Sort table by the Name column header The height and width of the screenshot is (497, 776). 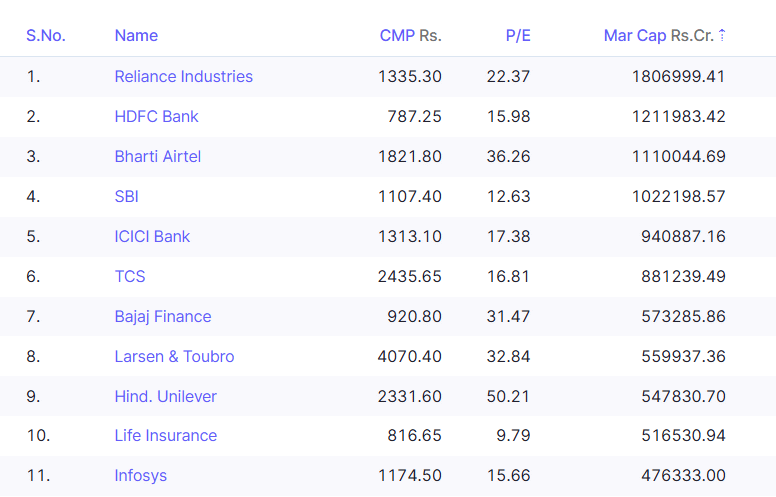pyautogui.click(x=136, y=36)
